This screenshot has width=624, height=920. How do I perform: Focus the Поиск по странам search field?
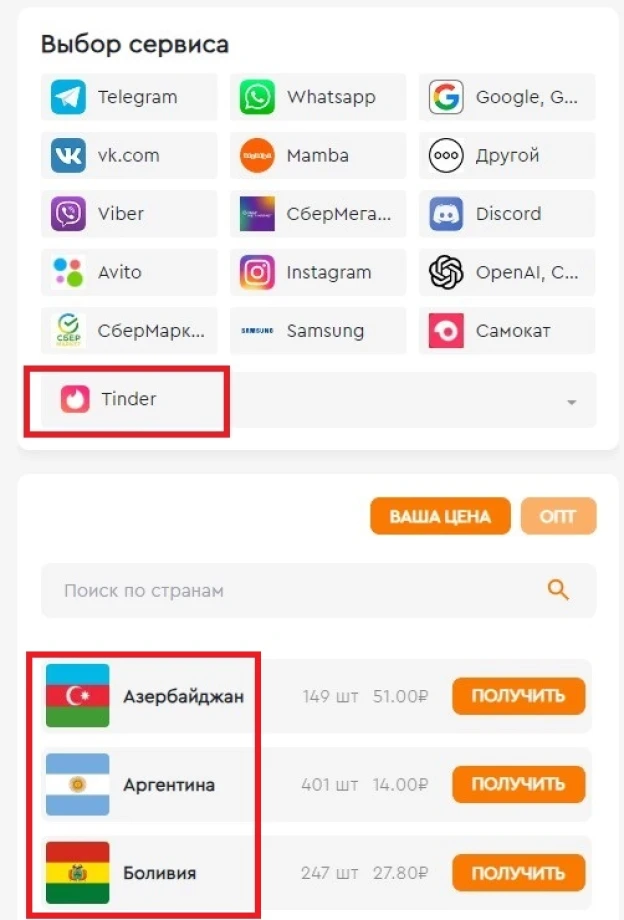[318, 590]
